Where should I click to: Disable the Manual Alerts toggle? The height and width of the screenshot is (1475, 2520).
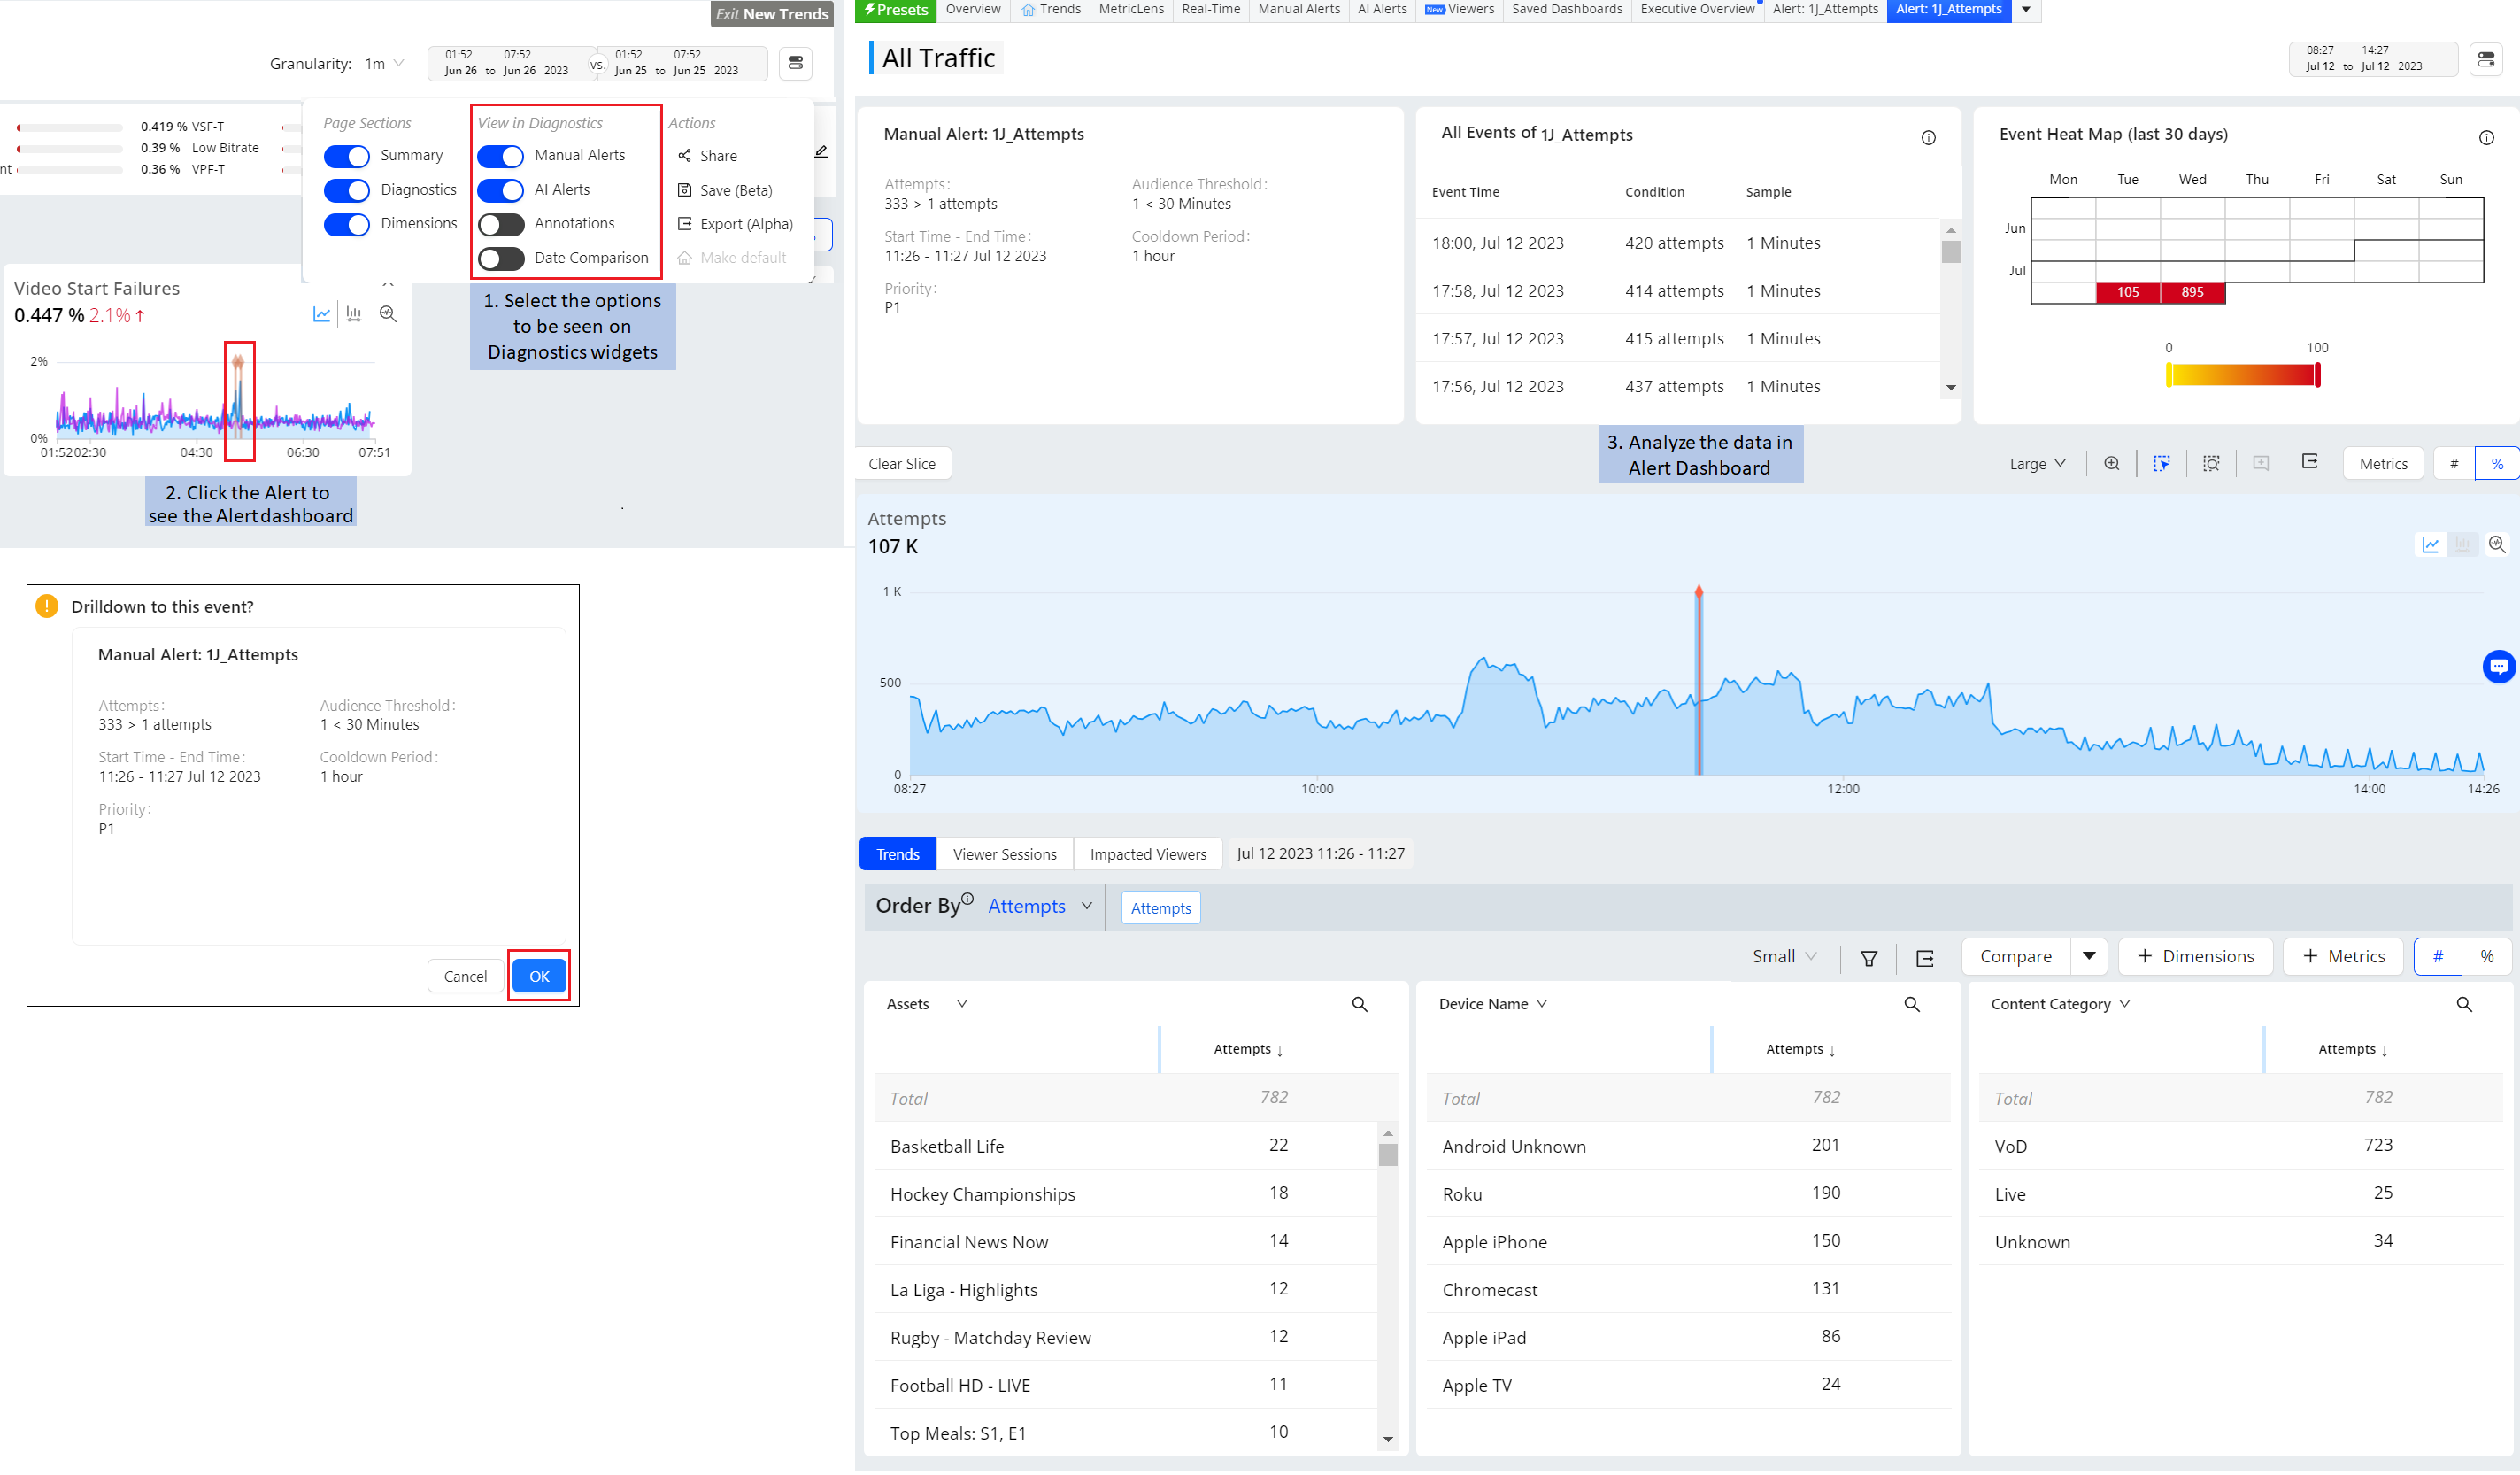click(x=500, y=156)
